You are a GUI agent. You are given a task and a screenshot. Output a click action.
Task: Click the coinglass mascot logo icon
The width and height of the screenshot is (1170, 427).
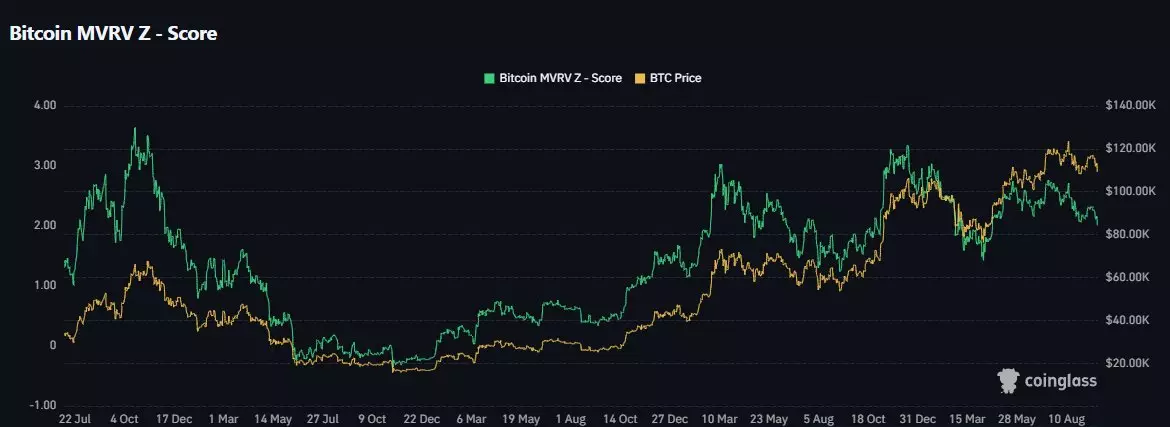tap(1008, 380)
